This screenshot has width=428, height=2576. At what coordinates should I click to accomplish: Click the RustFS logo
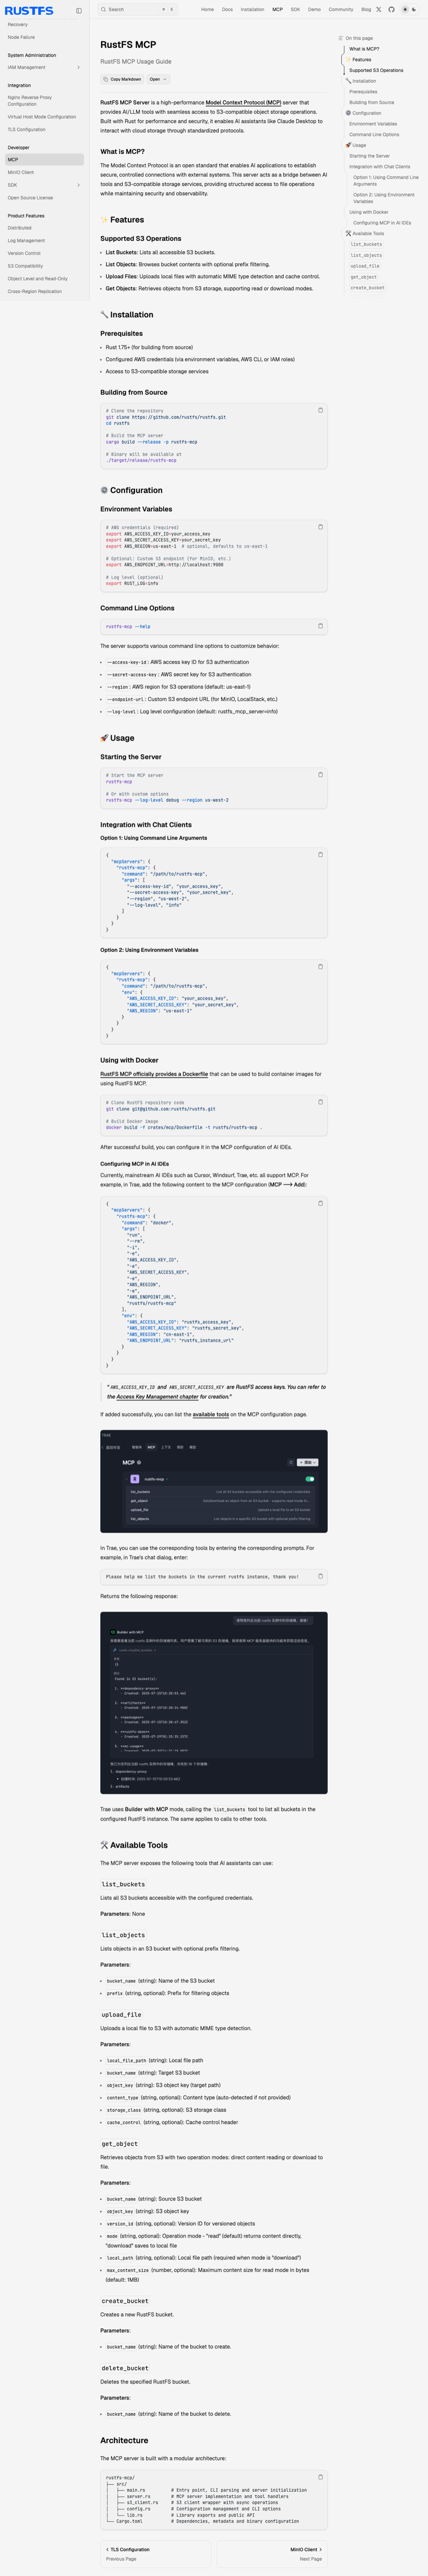click(29, 10)
